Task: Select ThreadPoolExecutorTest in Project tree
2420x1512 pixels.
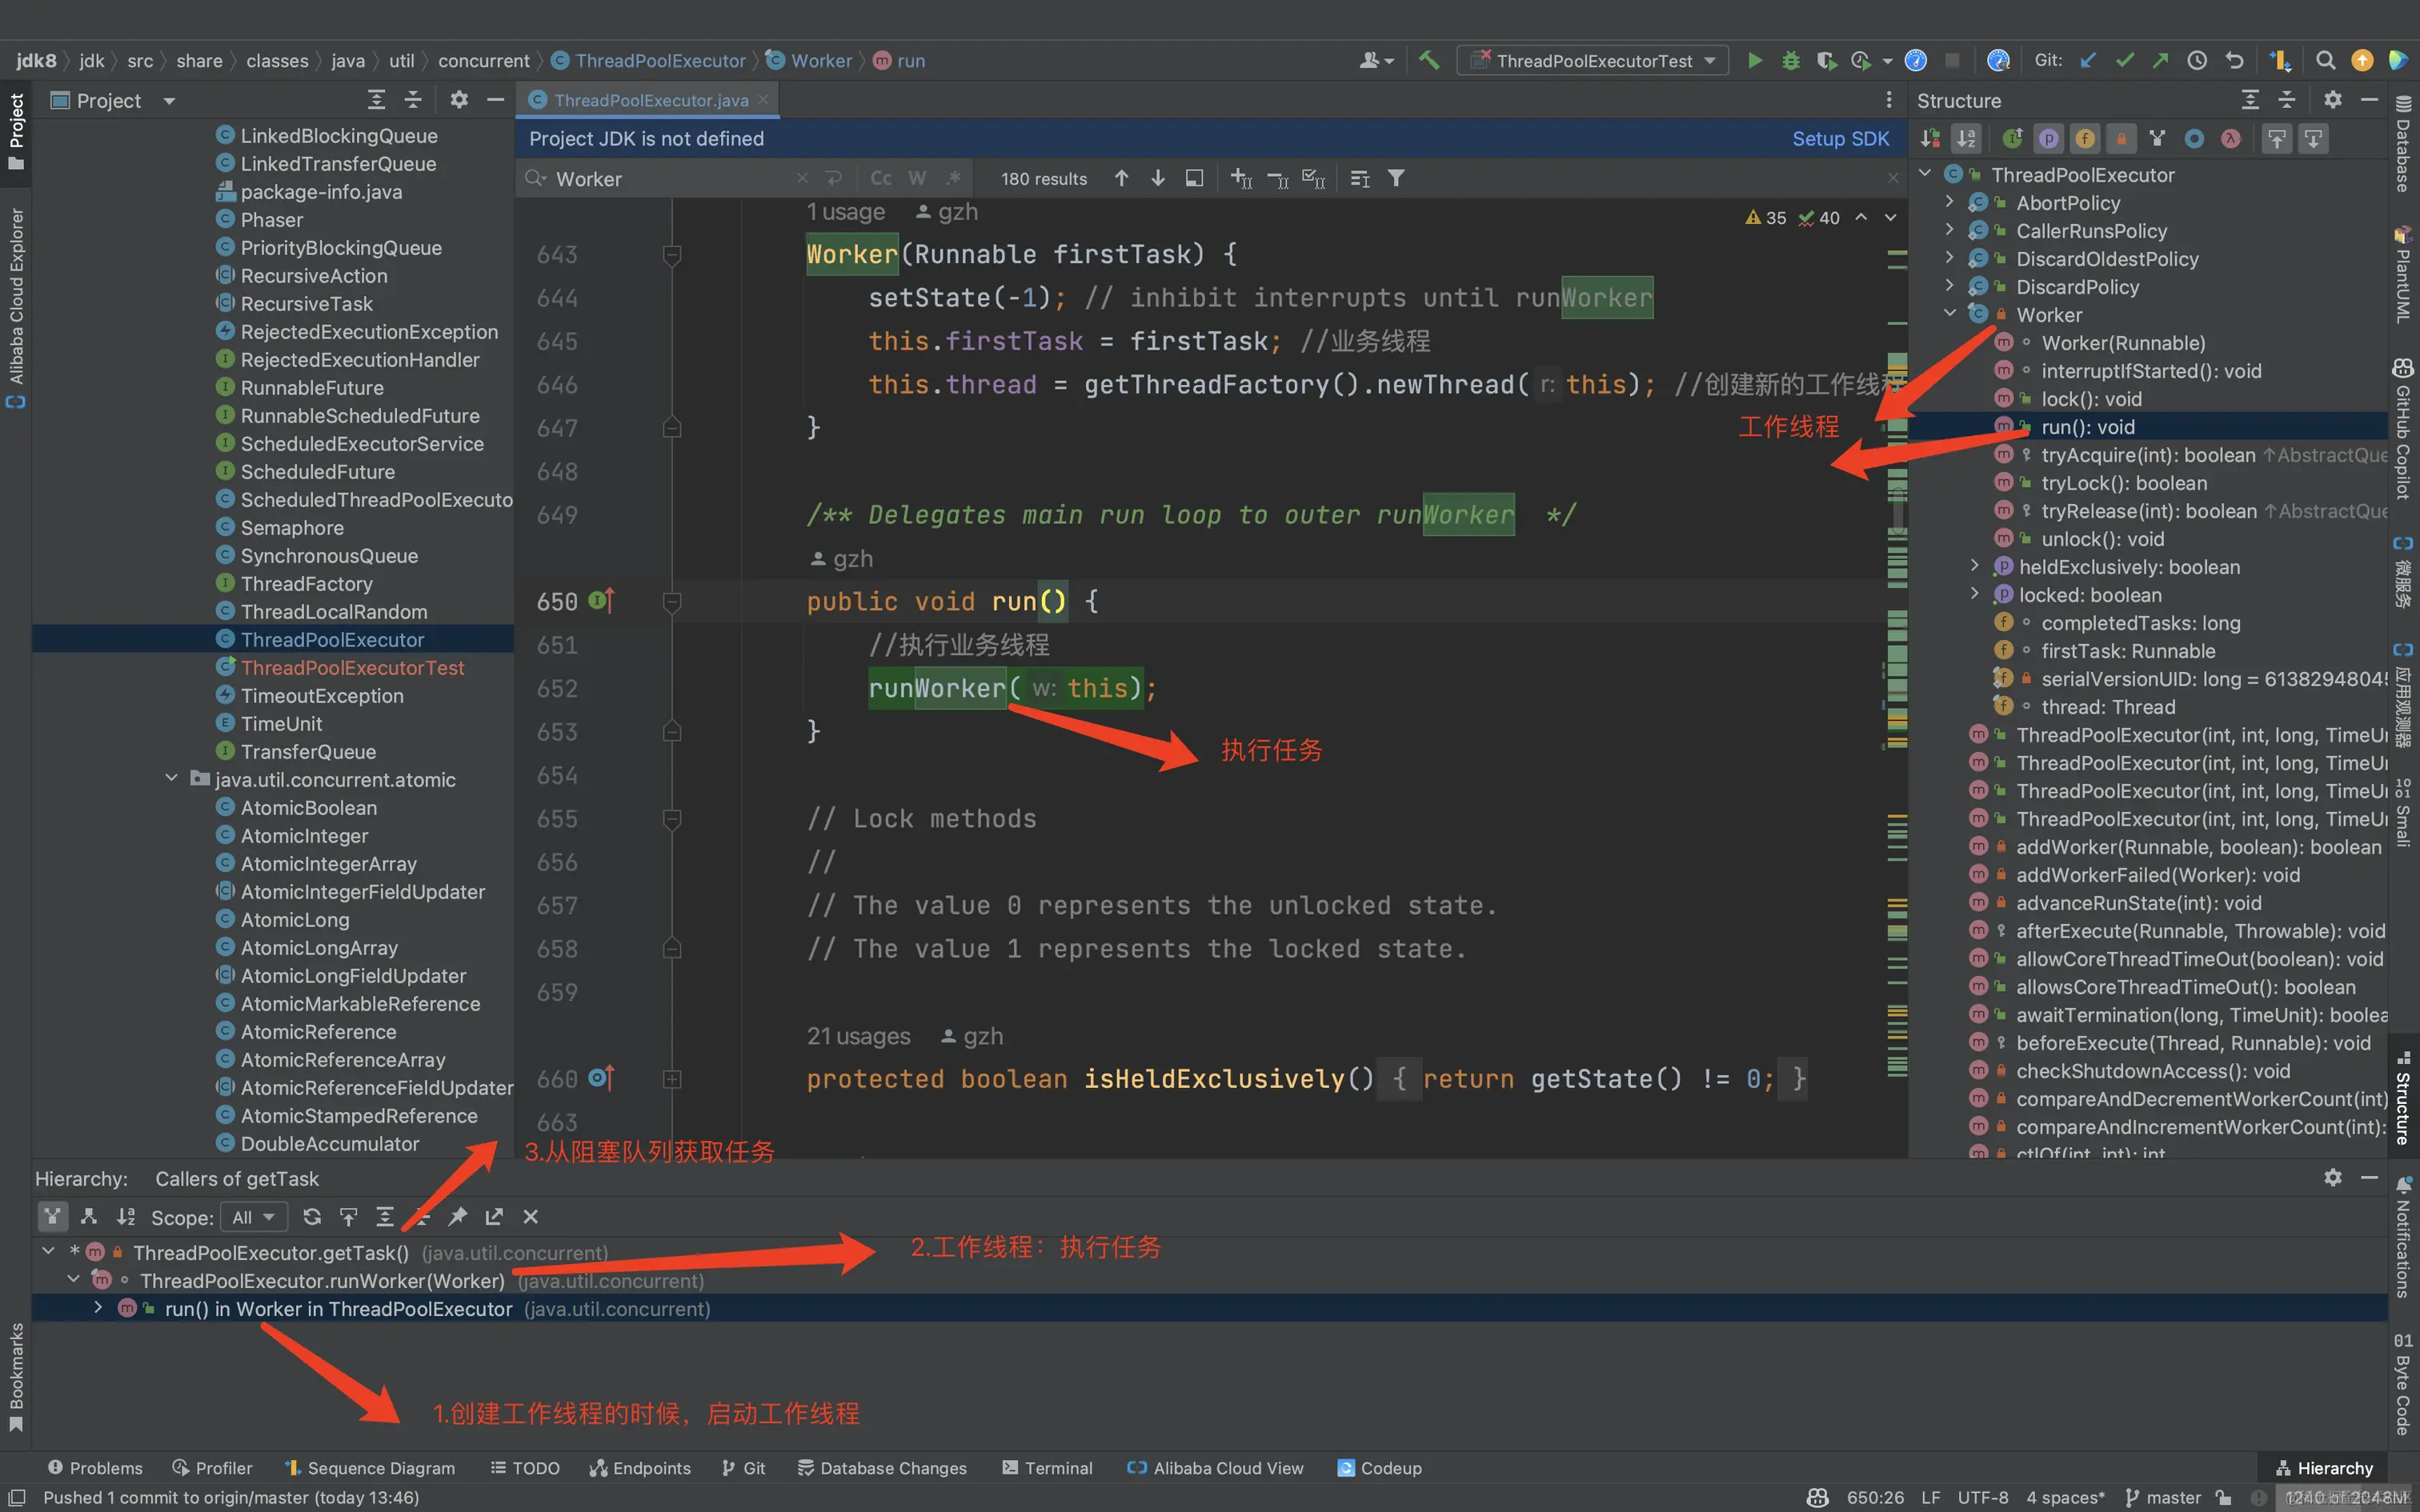Action: [352, 667]
